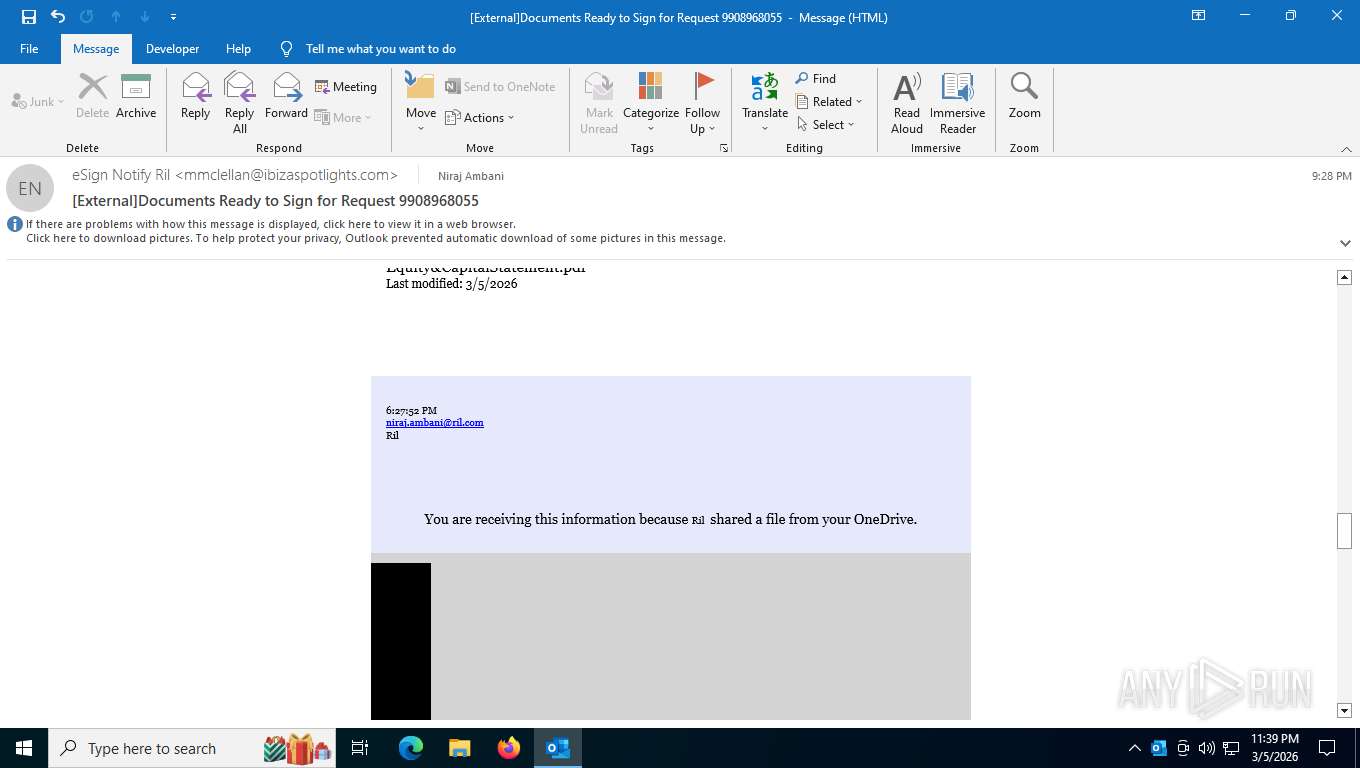
Task: Click the scroll up arrow
Action: coord(1345,277)
